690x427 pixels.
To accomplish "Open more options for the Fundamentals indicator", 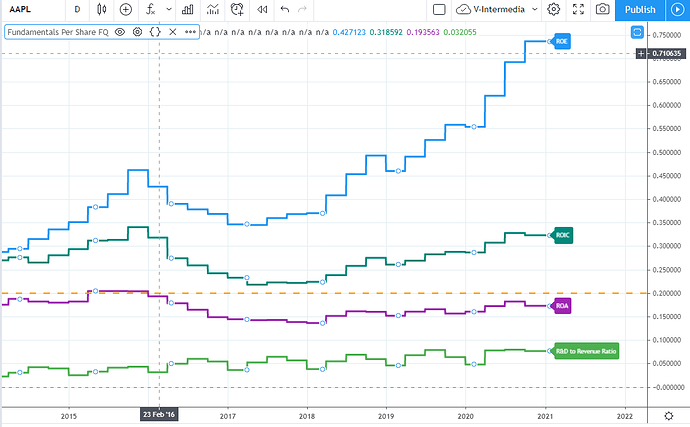I will tap(190, 31).
